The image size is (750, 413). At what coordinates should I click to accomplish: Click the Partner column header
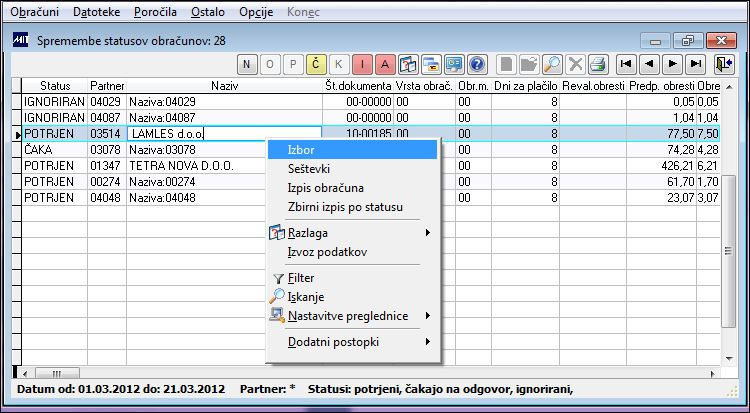click(x=107, y=86)
